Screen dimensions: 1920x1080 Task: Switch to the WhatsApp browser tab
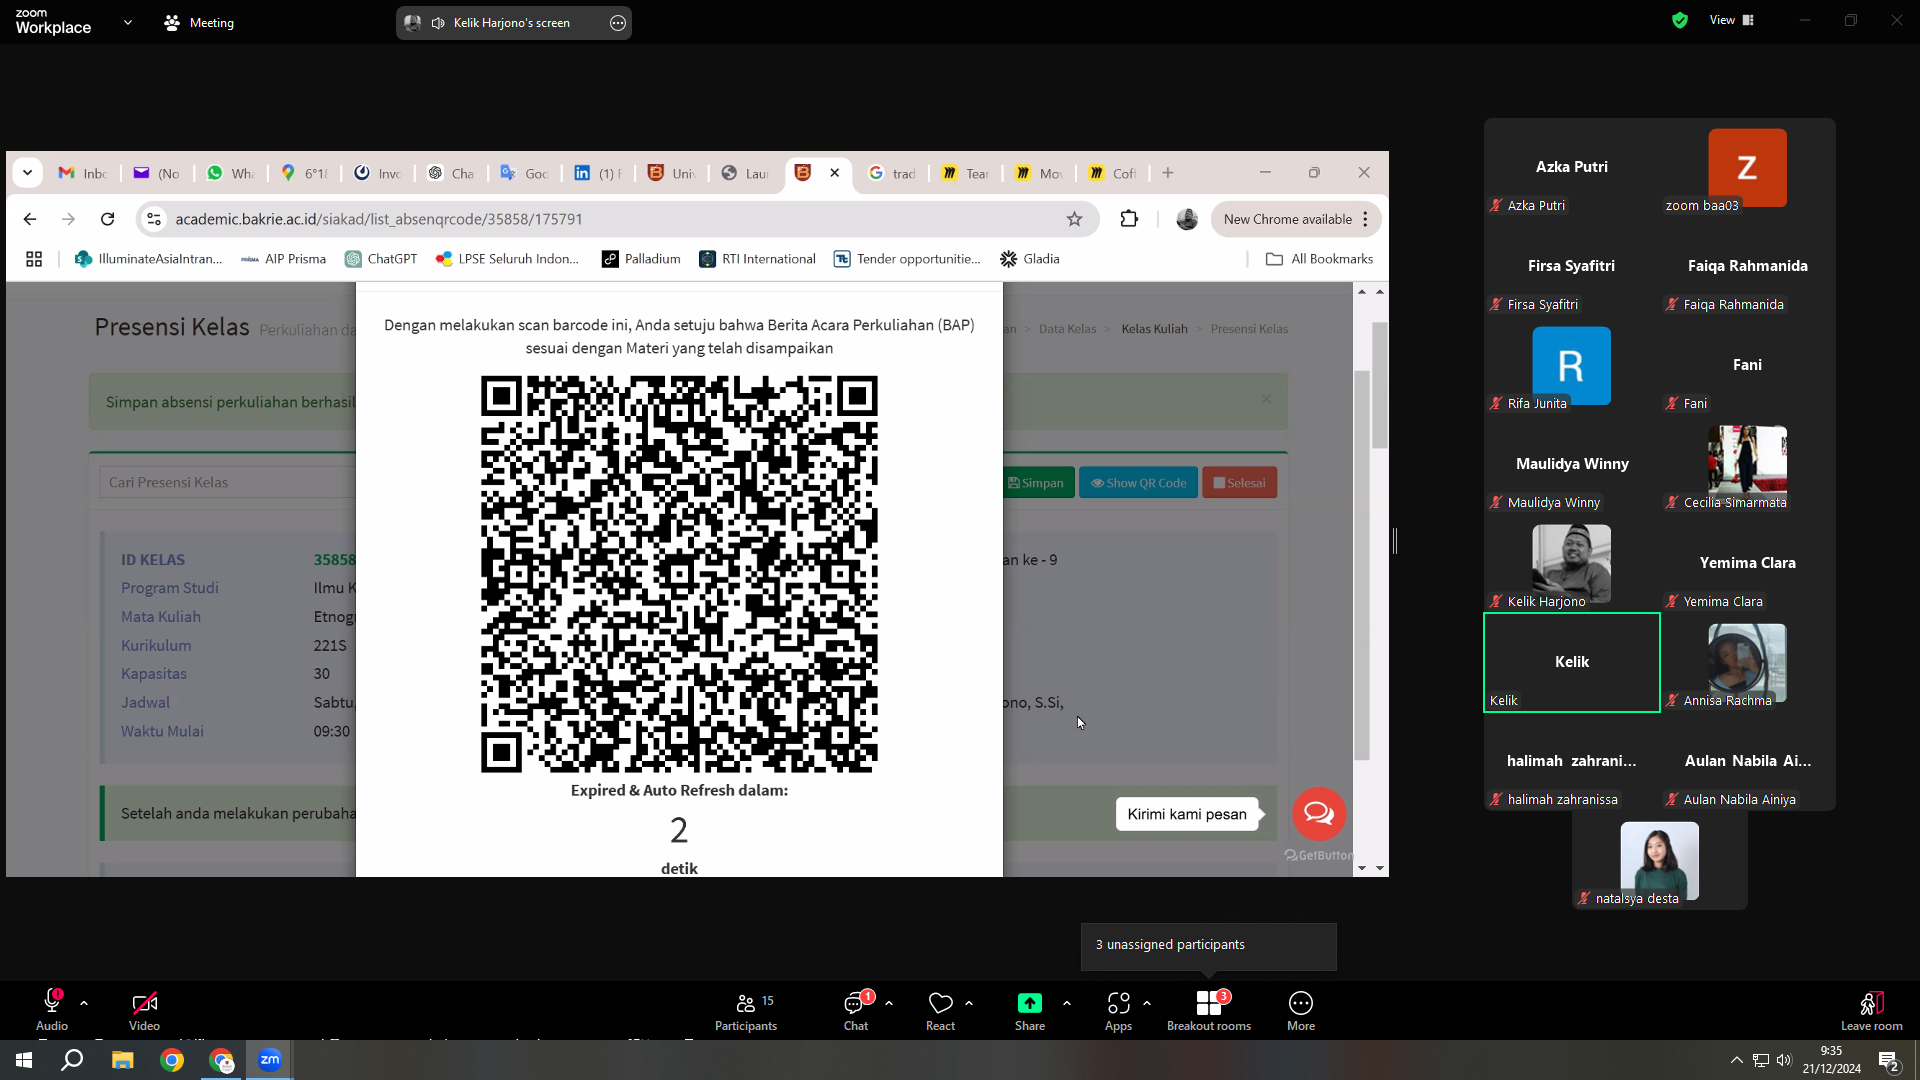[x=231, y=173]
